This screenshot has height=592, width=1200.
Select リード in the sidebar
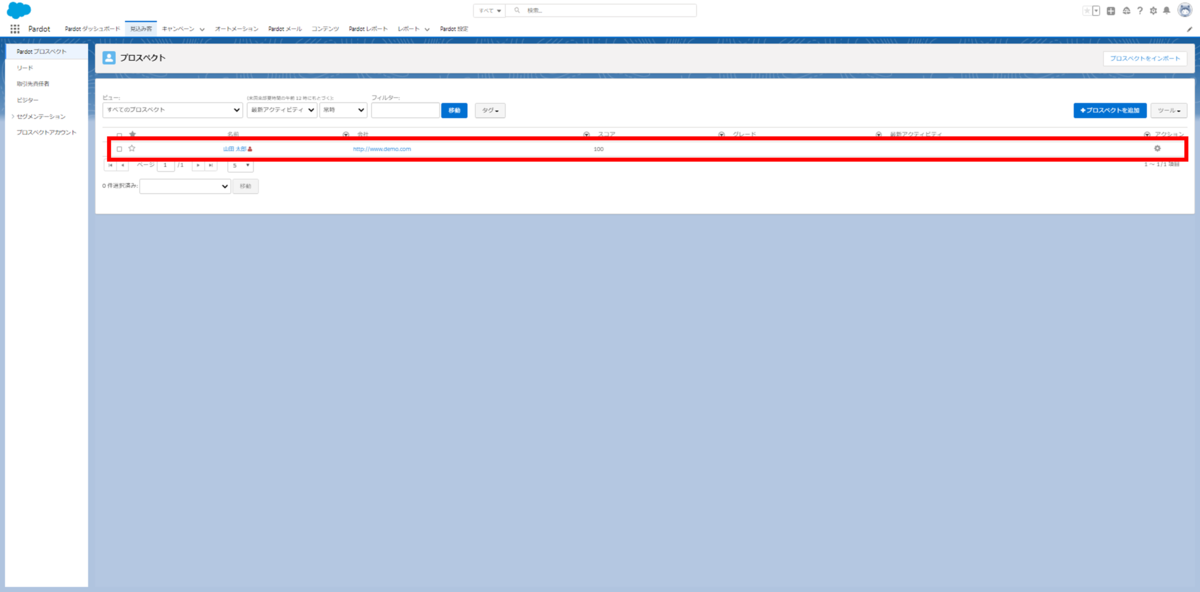click(25, 68)
